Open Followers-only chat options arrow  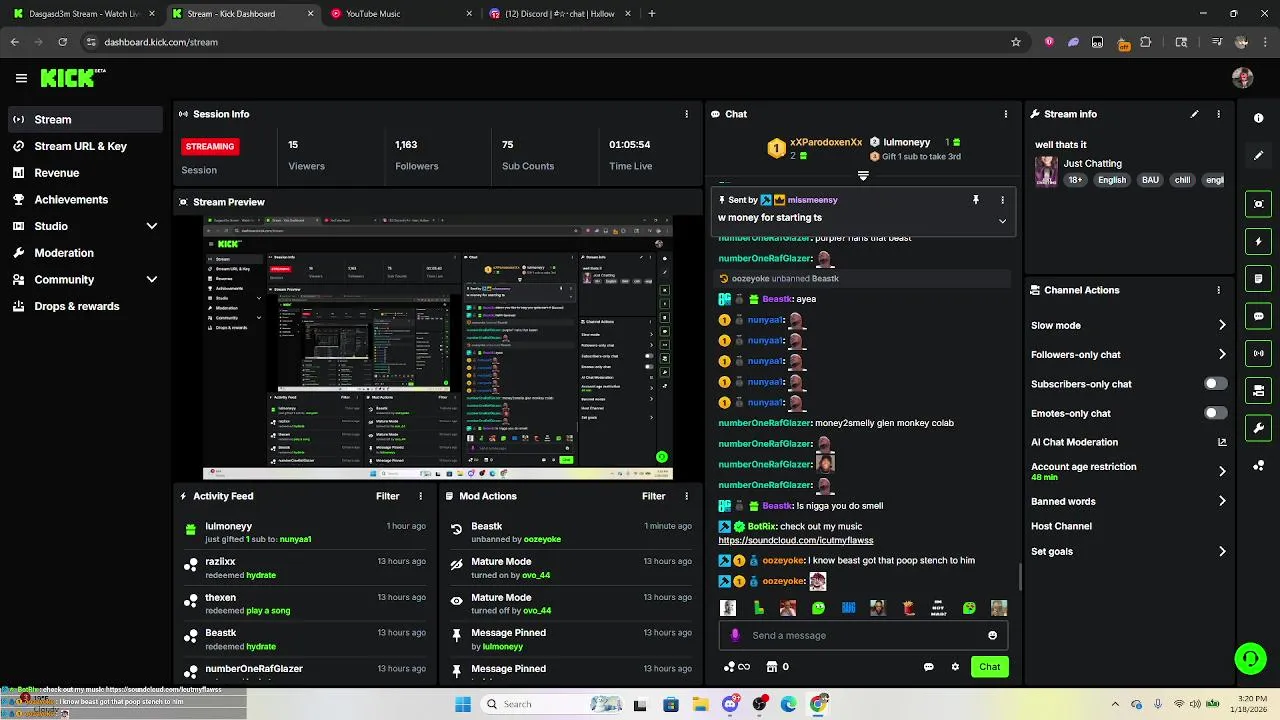(x=1222, y=354)
